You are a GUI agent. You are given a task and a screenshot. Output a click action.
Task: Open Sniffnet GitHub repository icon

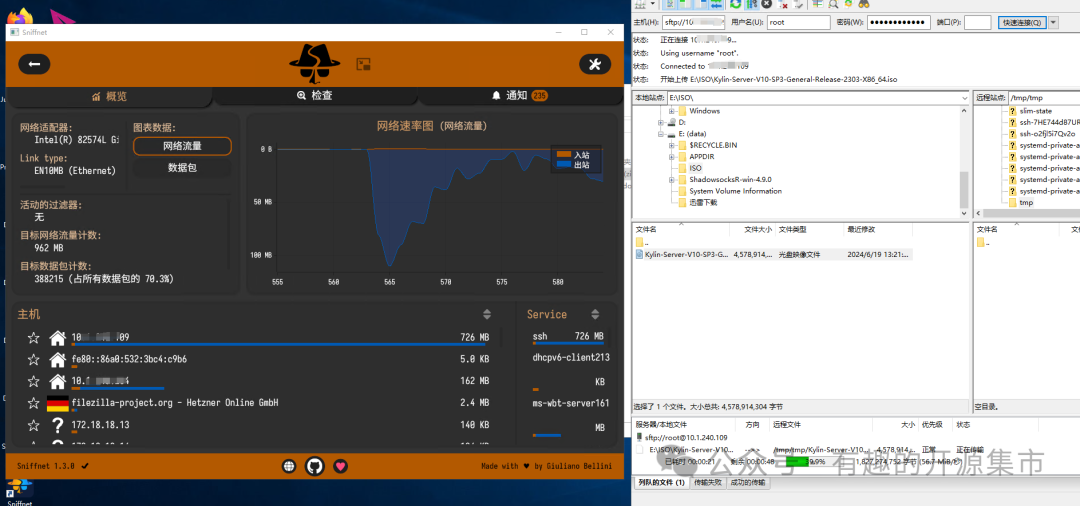(x=315, y=466)
